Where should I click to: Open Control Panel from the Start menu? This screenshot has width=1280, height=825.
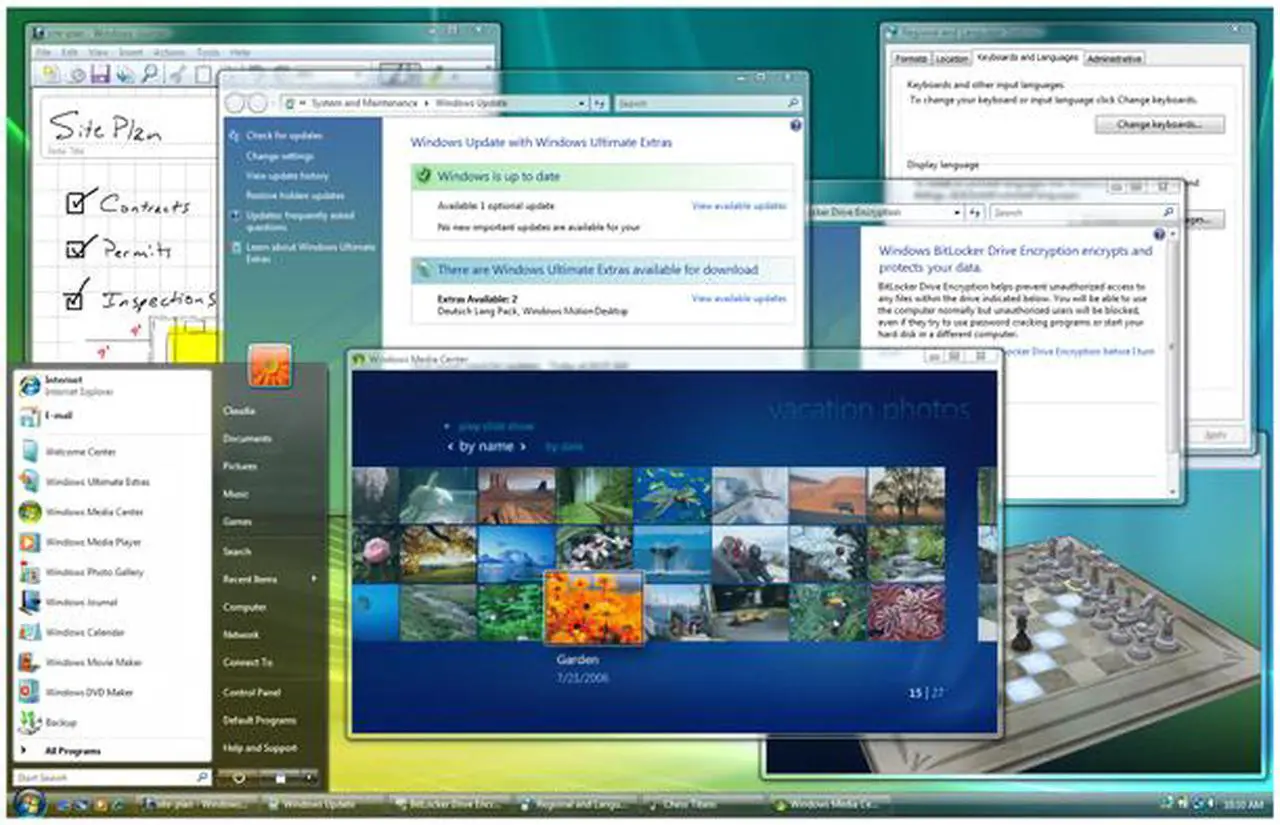(x=251, y=692)
